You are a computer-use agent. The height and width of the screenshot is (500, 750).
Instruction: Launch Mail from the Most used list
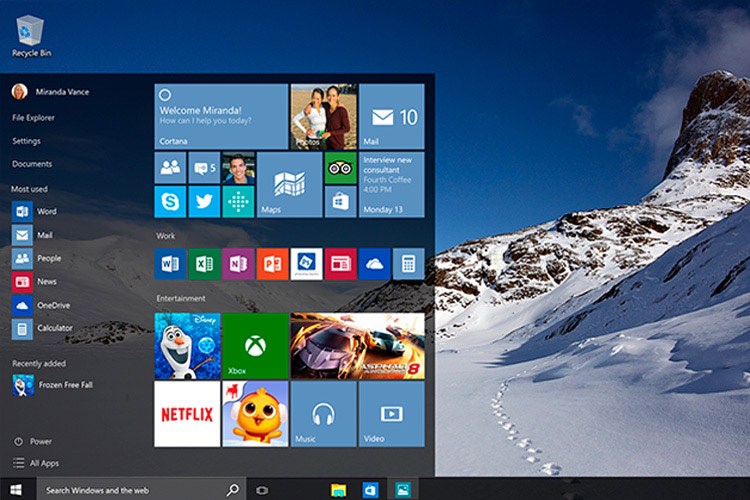[33, 234]
